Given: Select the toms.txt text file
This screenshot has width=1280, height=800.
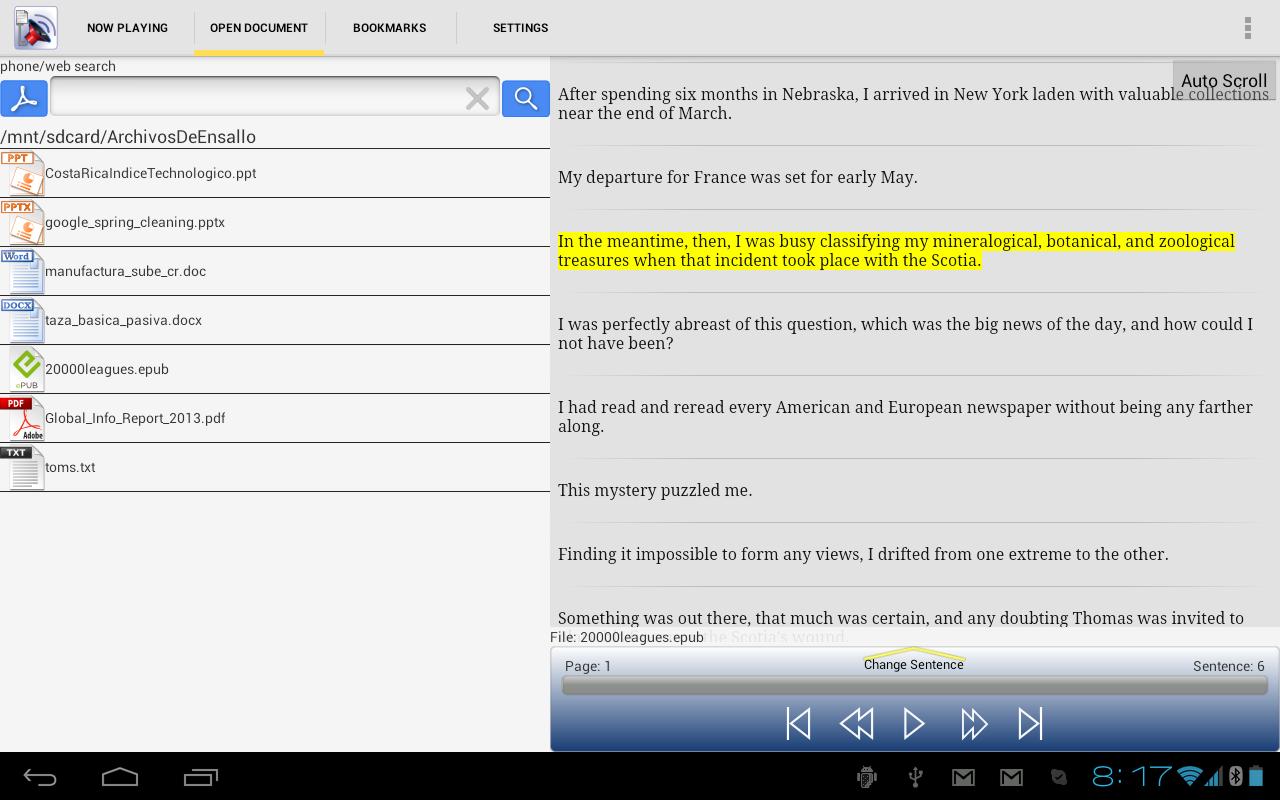Looking at the screenshot, I should click(71, 467).
